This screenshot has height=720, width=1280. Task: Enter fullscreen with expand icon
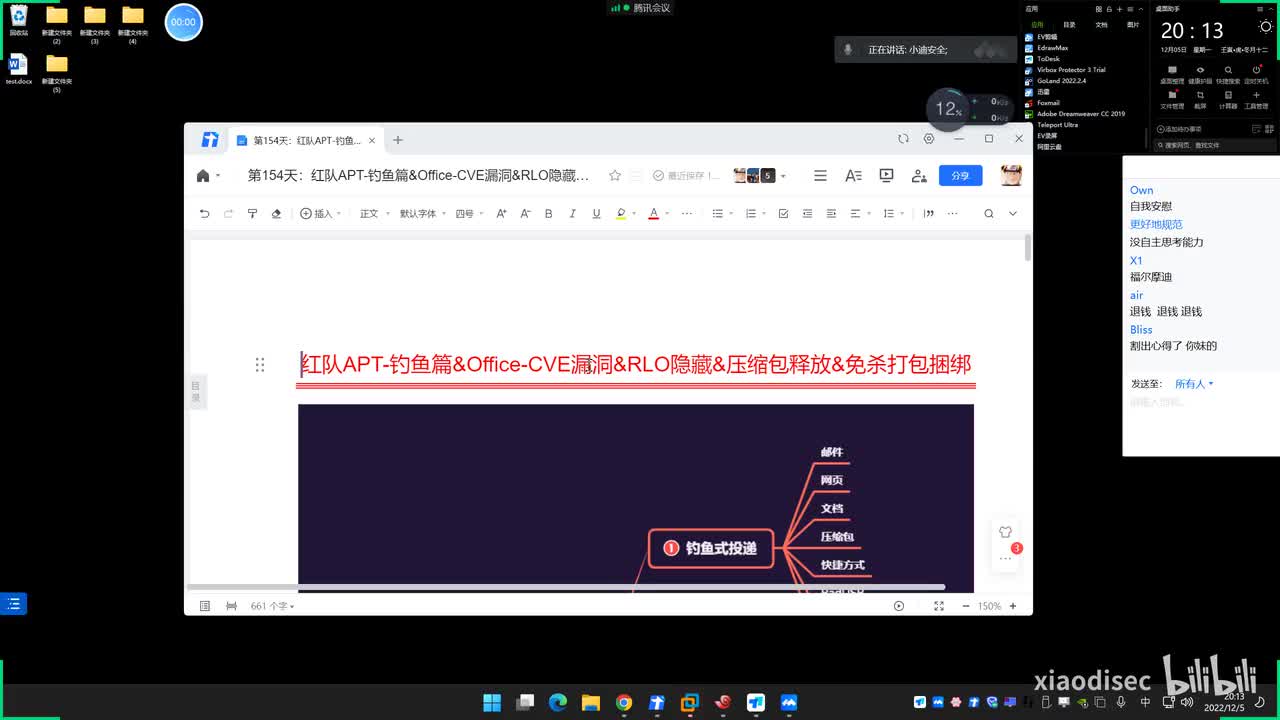click(x=939, y=606)
